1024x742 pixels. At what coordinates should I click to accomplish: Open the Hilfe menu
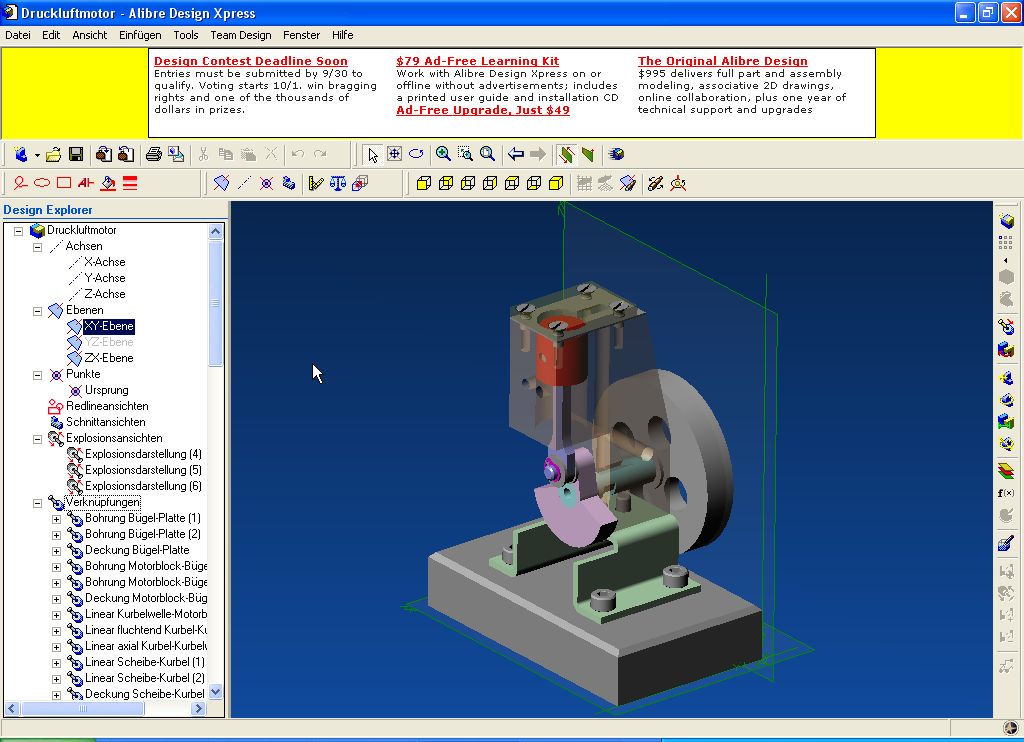pos(342,35)
